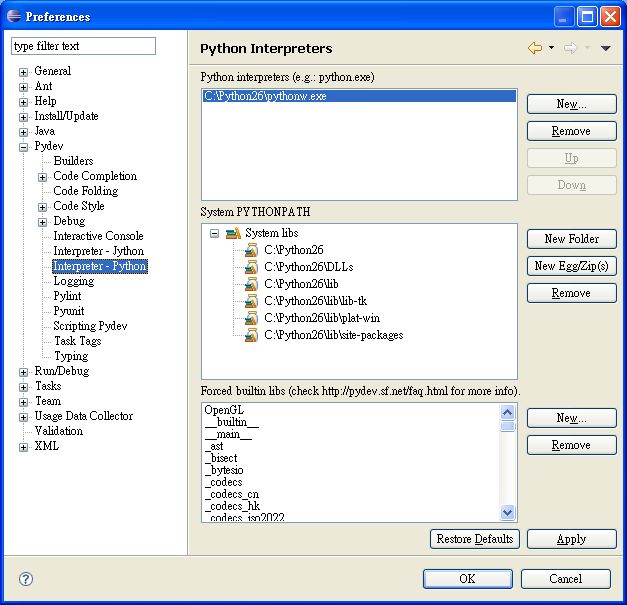The width and height of the screenshot is (627, 605).
Task: Select Validation preference page
Action: point(59,431)
